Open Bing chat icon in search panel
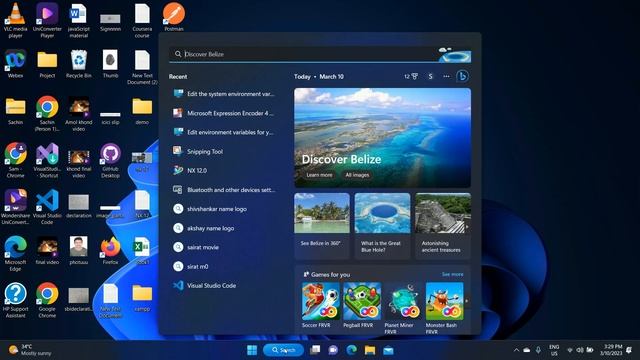 click(462, 76)
